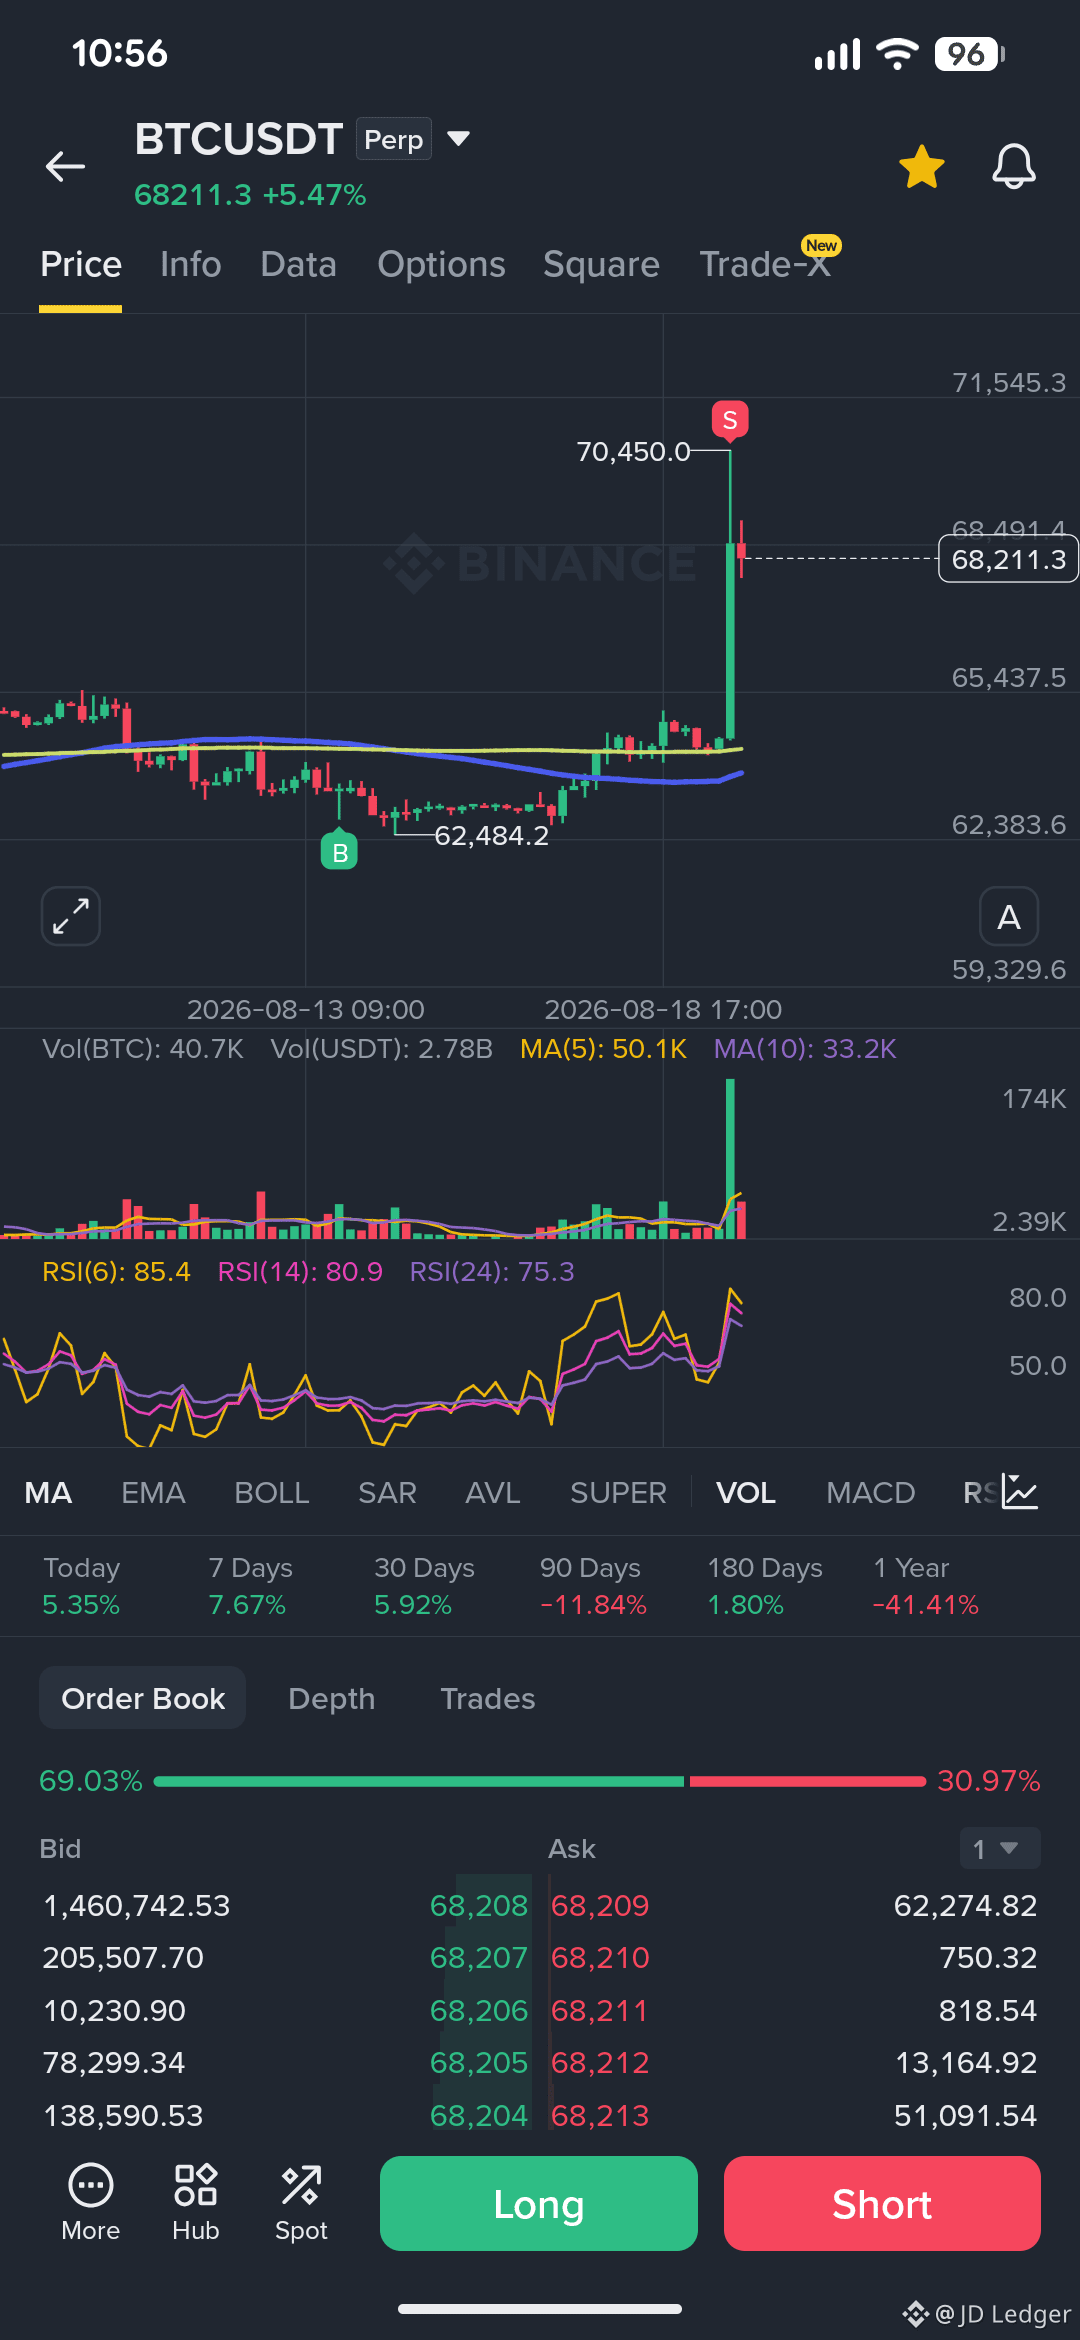Screen dimensions: 1080x2340
Task: Select bid price 68,206
Action: [x=478, y=2011]
